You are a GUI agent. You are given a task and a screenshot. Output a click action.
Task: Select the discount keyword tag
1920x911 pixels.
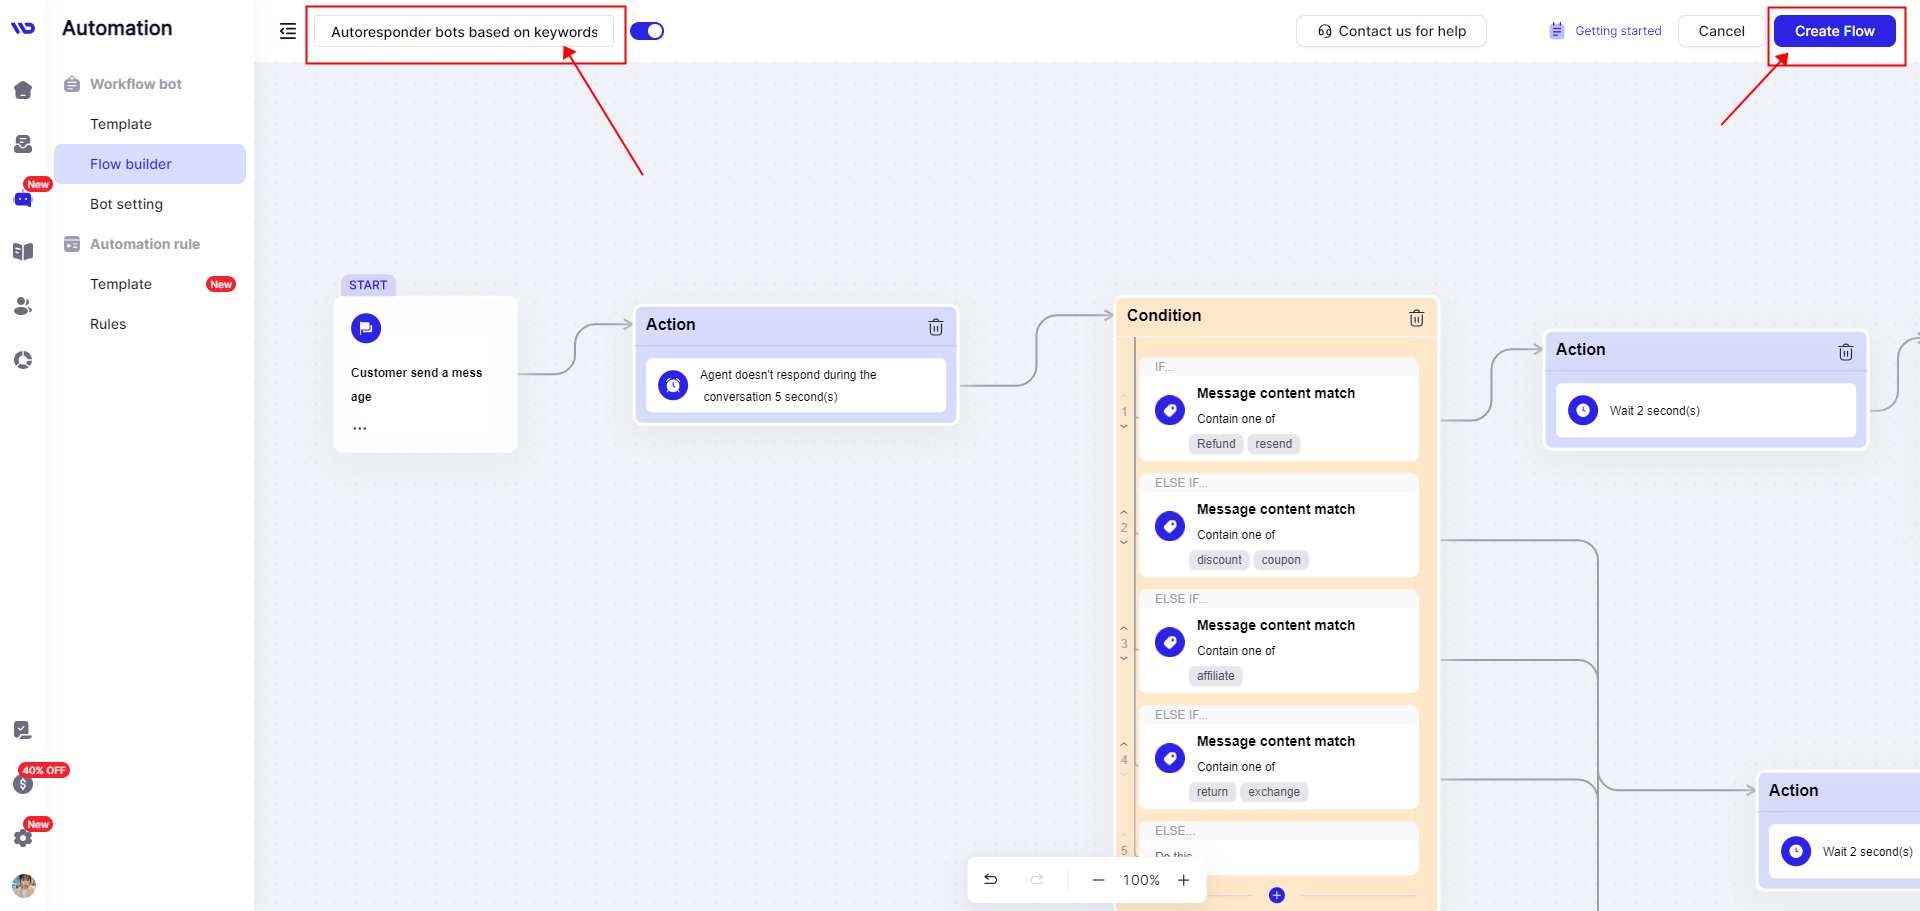(x=1219, y=560)
